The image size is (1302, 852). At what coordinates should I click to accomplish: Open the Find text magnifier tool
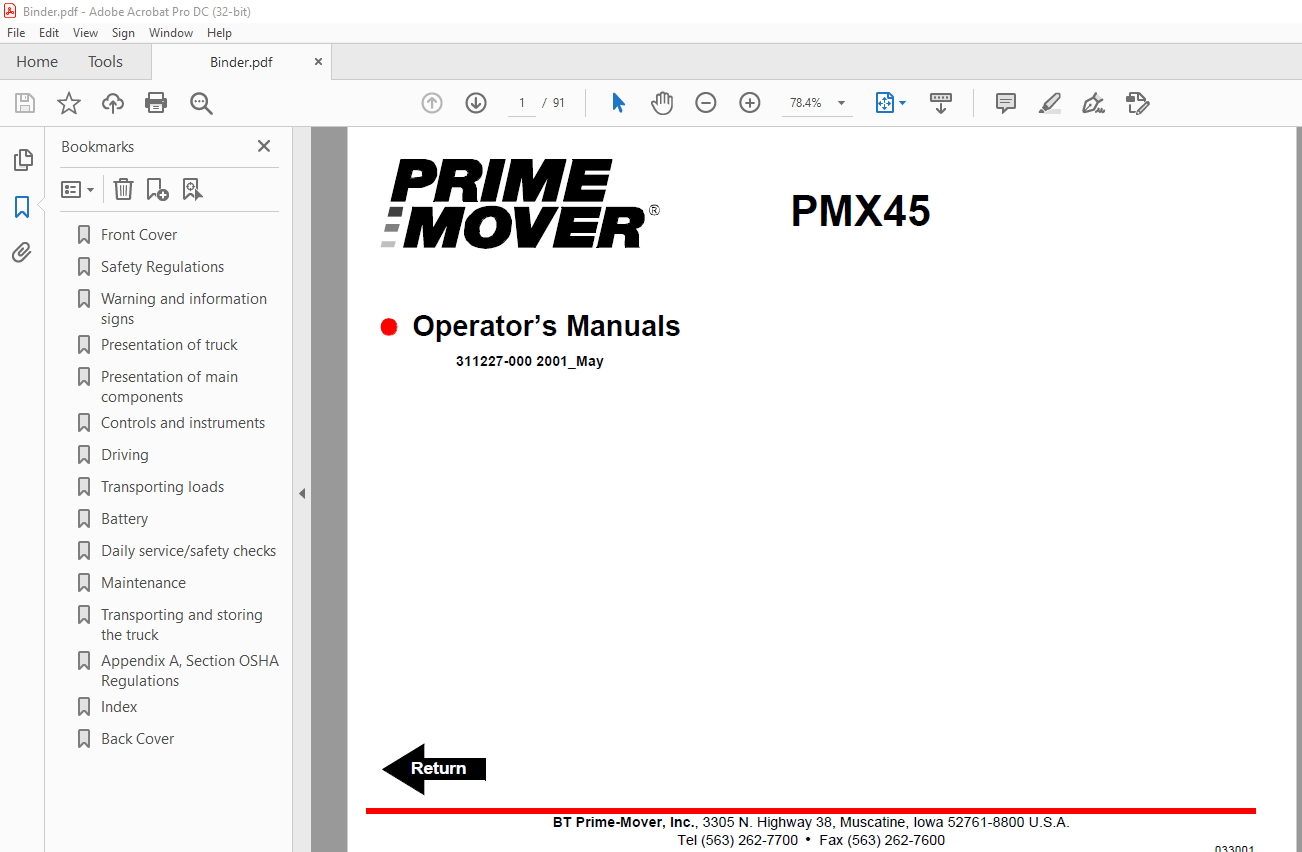[x=202, y=103]
